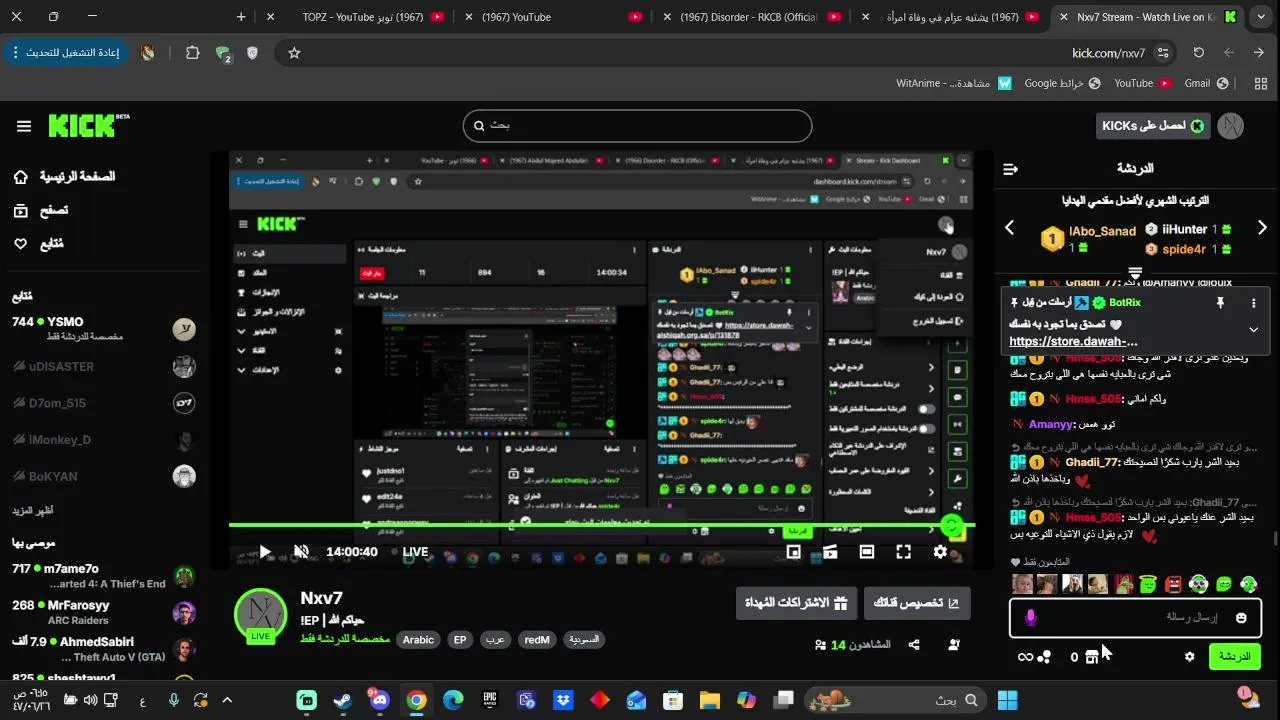This screenshot has height=720, width=1280.
Task: Open YSMO channel in sidebar
Action: [x=103, y=329]
